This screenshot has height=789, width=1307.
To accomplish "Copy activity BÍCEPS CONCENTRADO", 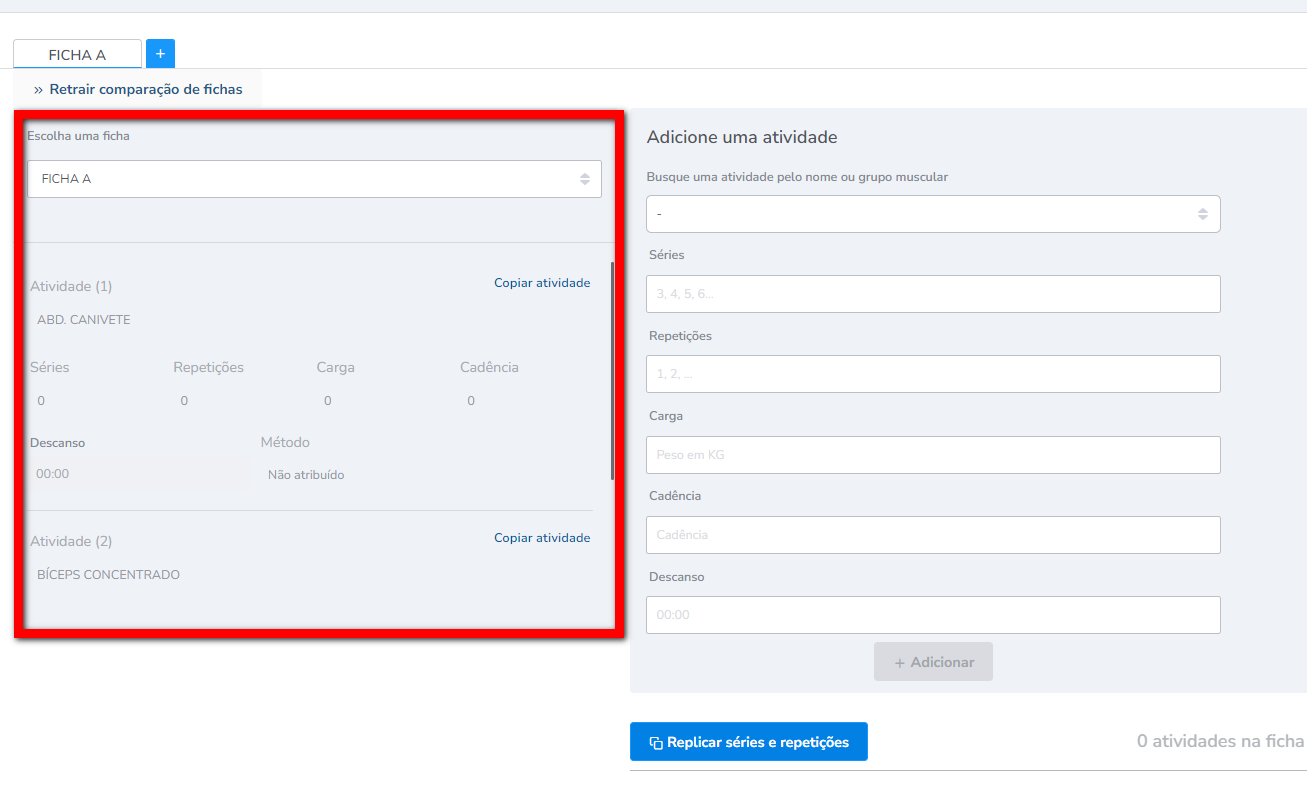I will pos(542,538).
